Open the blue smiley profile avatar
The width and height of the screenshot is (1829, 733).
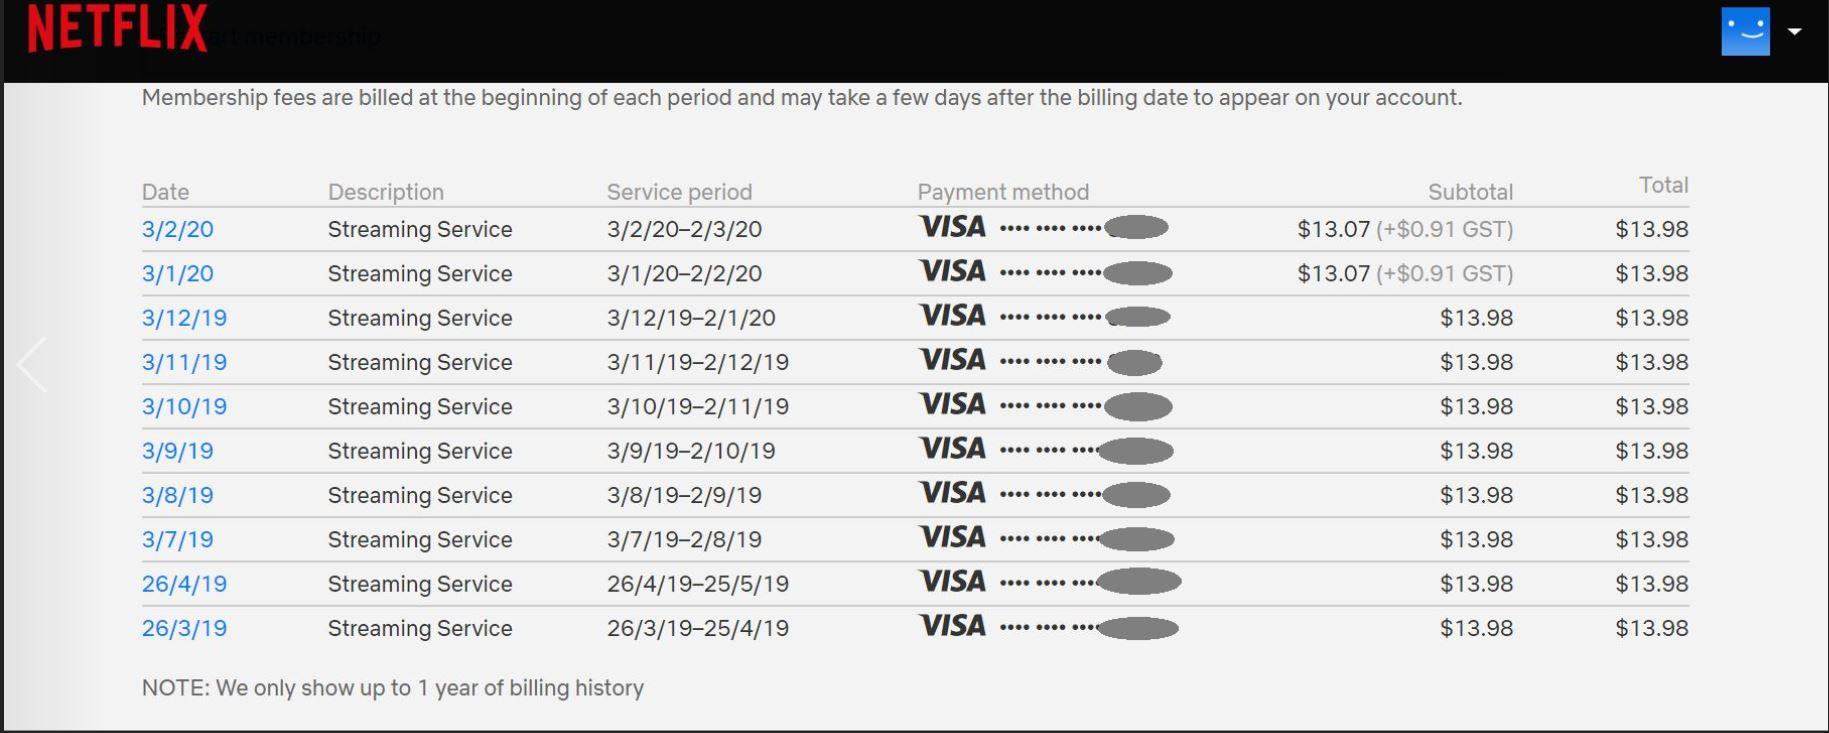pyautogui.click(x=1745, y=32)
